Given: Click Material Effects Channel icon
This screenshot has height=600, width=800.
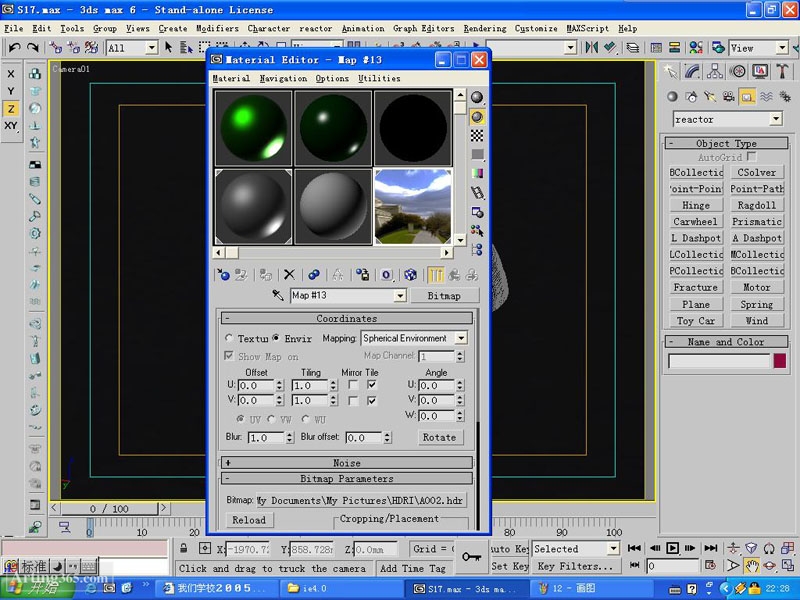Looking at the screenshot, I should [x=386, y=275].
